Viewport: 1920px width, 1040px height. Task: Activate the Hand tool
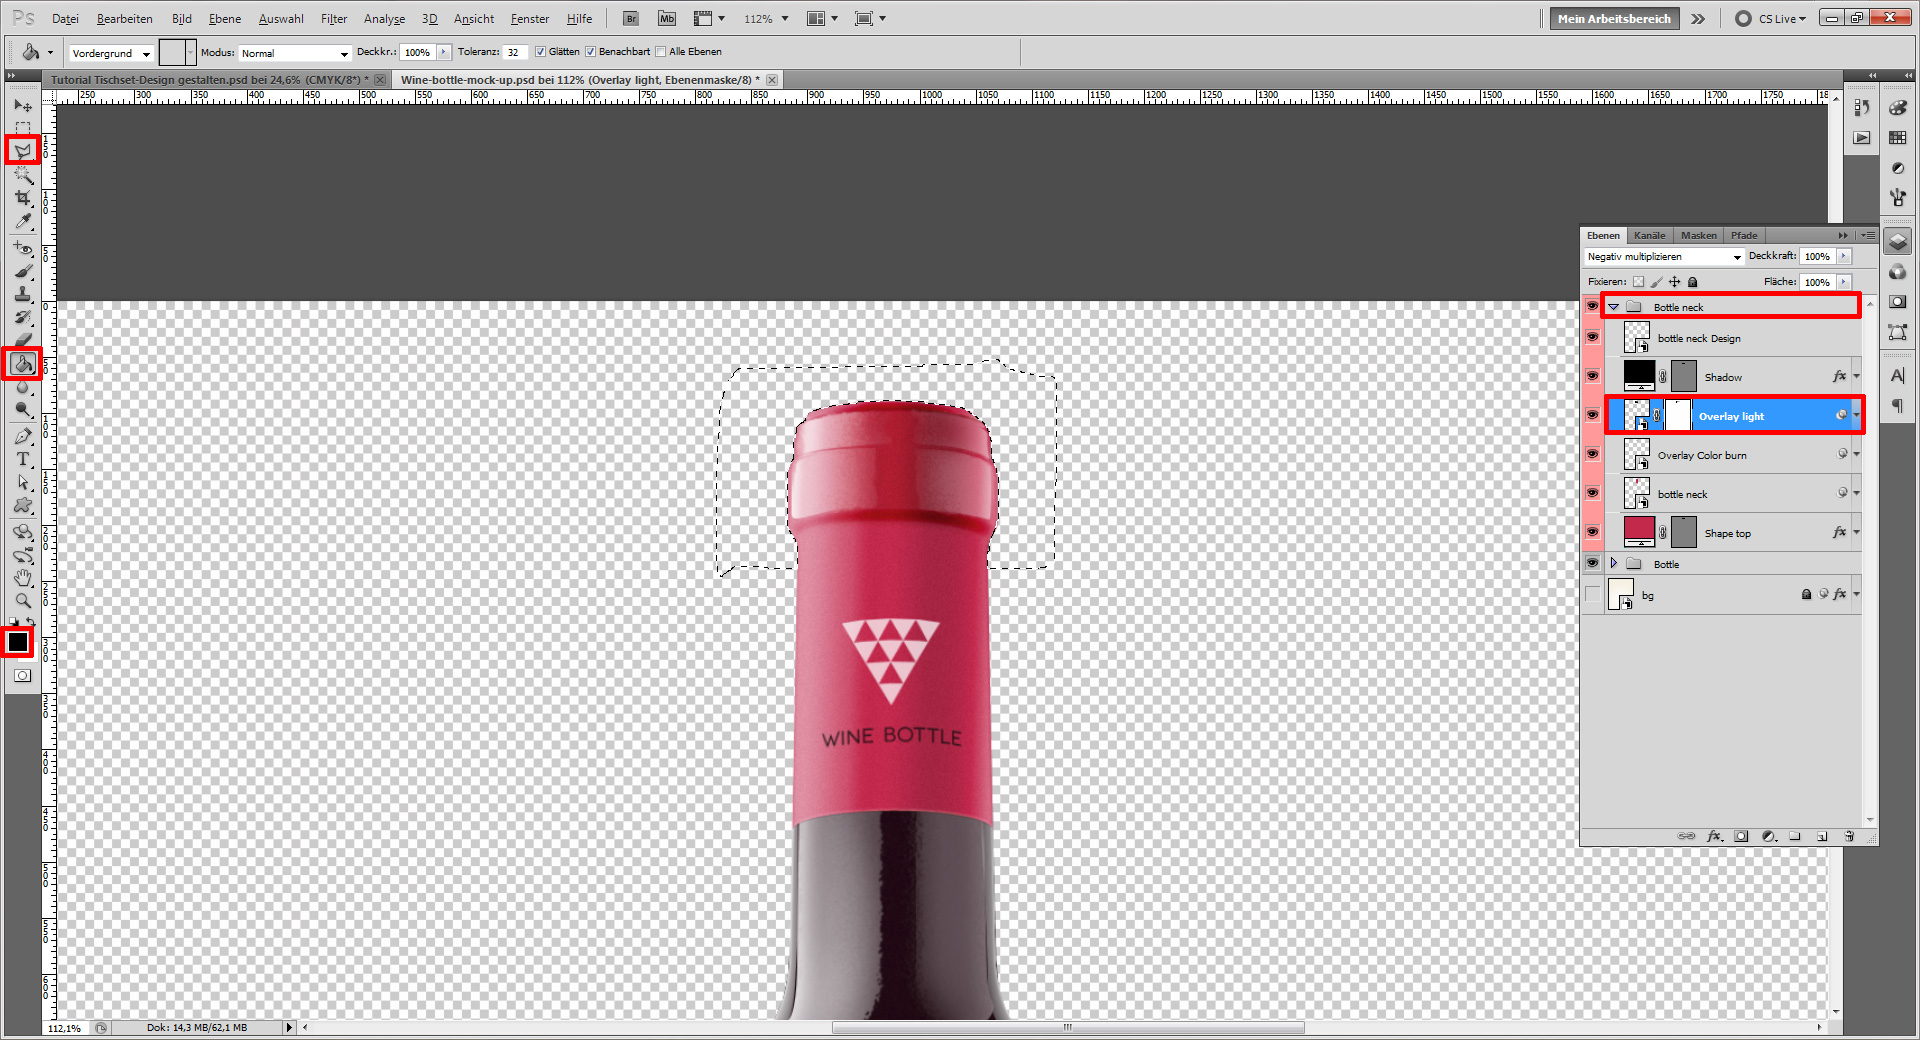point(22,577)
